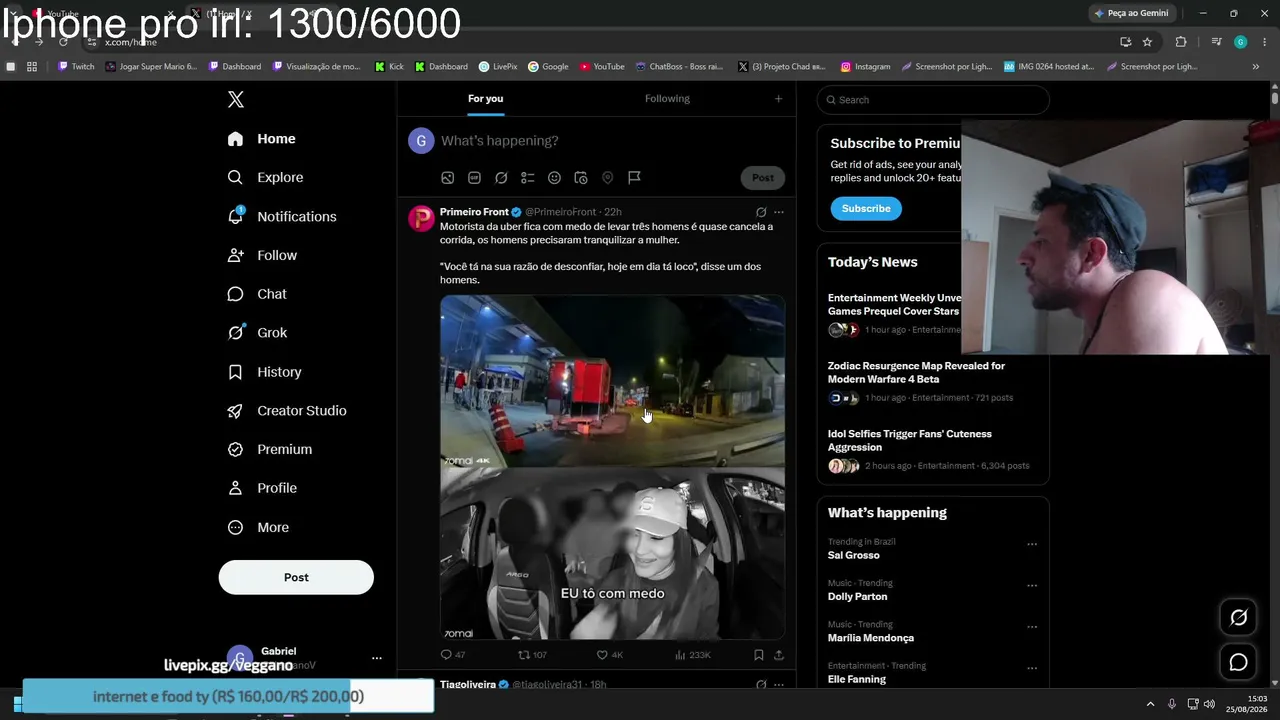Schedule the post with calendar icon
The width and height of the screenshot is (1280, 720).
(581, 178)
